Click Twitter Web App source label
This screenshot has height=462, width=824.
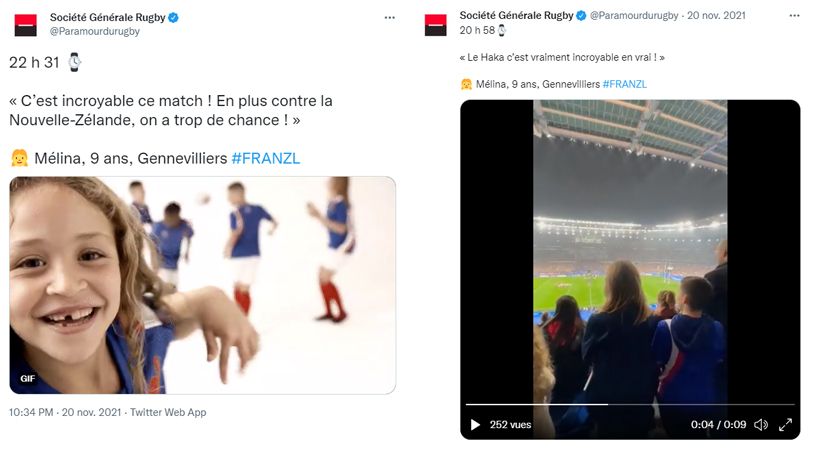click(x=168, y=413)
